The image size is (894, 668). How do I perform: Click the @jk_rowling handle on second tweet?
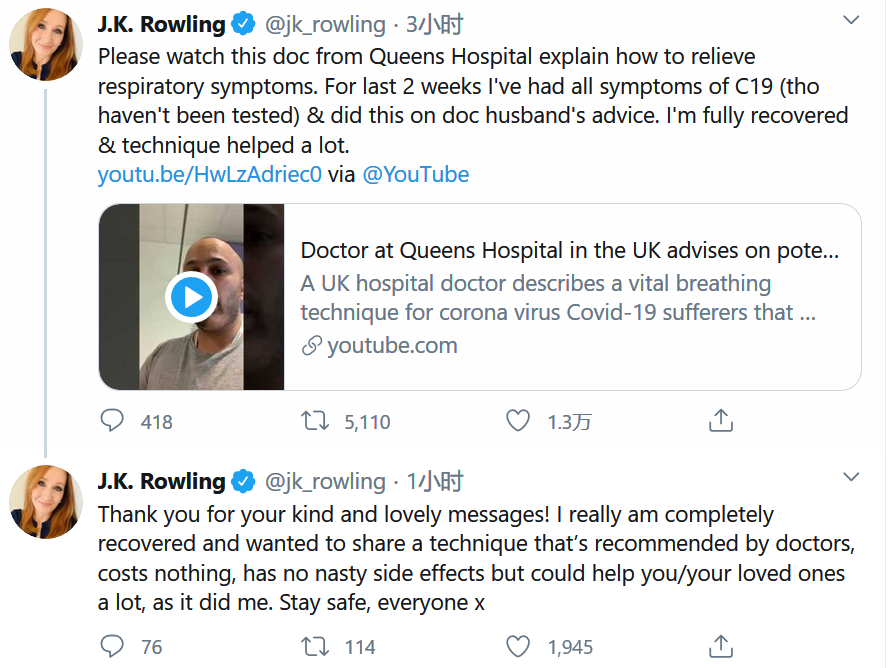click(325, 481)
